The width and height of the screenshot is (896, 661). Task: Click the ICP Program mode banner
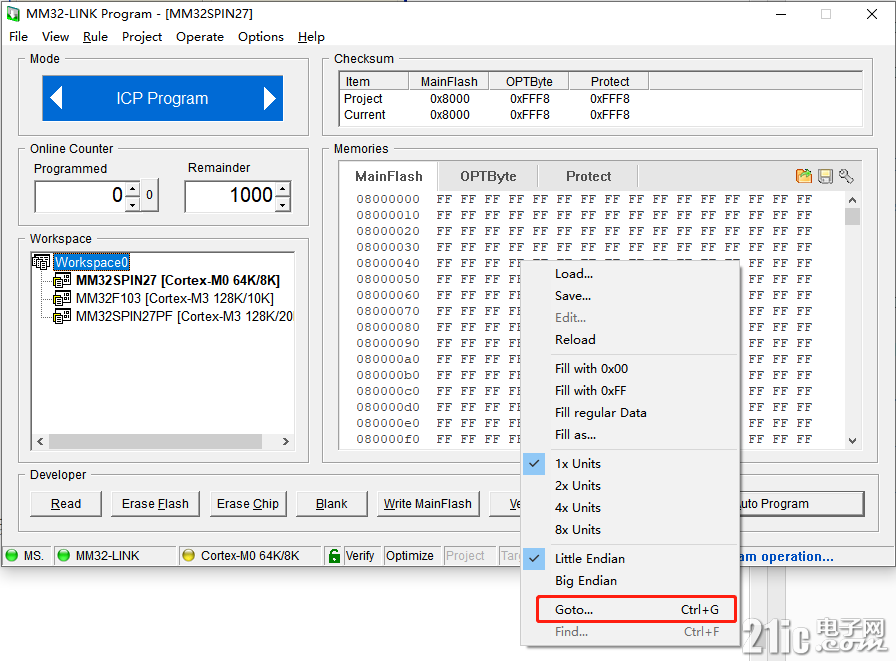point(162,98)
